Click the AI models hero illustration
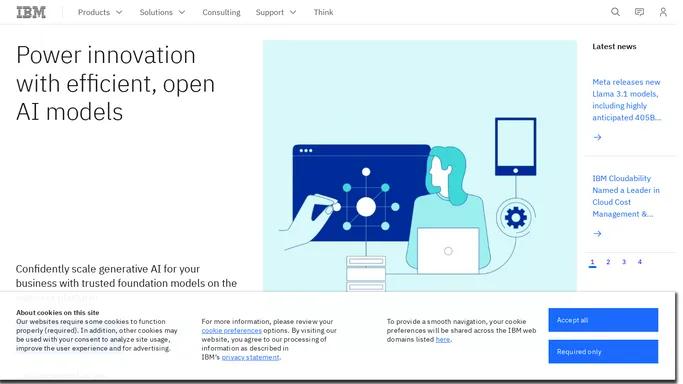Screen dimensions: 683x384 (x=419, y=165)
